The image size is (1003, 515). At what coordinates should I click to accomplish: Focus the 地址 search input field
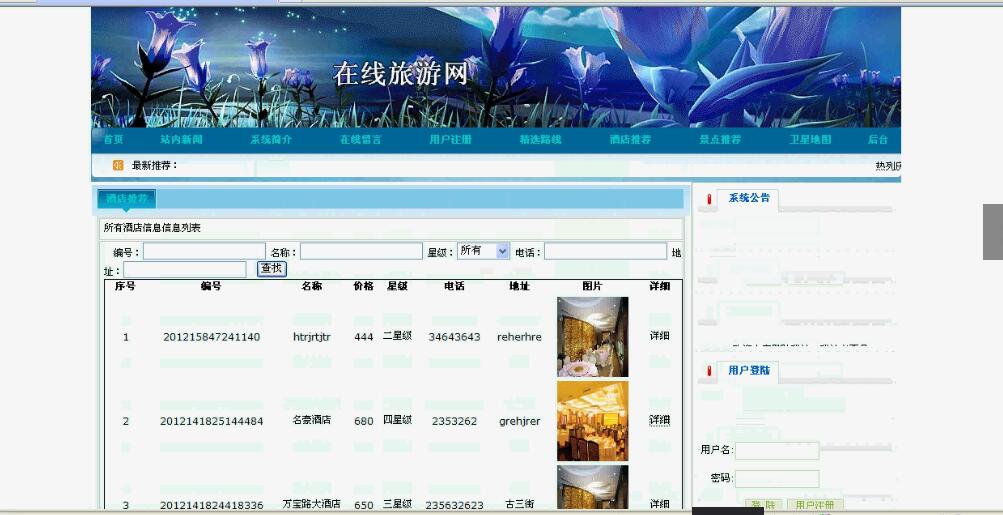[x=185, y=269]
